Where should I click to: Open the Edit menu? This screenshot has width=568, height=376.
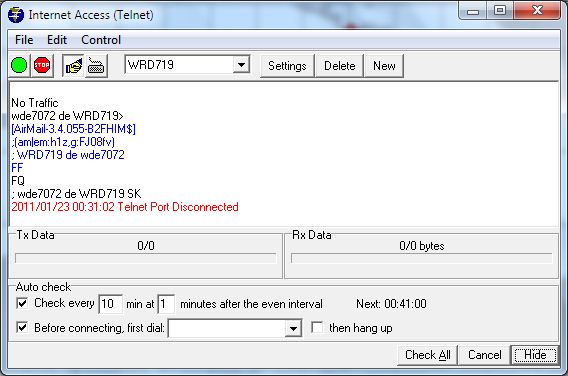pyautogui.click(x=57, y=40)
